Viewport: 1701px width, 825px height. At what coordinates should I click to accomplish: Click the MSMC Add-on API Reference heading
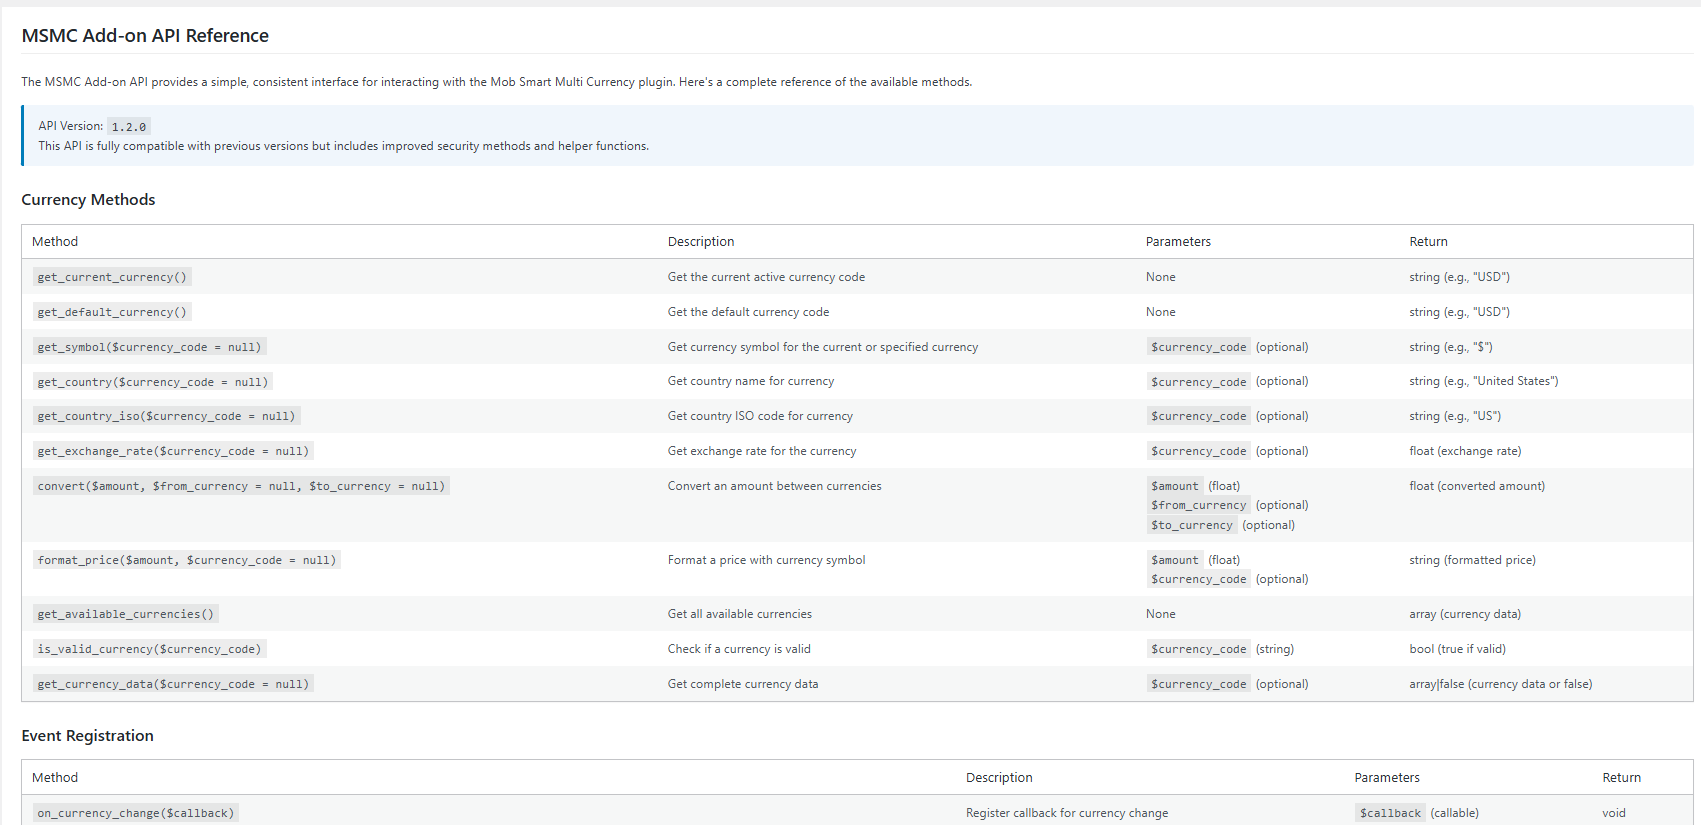click(145, 36)
